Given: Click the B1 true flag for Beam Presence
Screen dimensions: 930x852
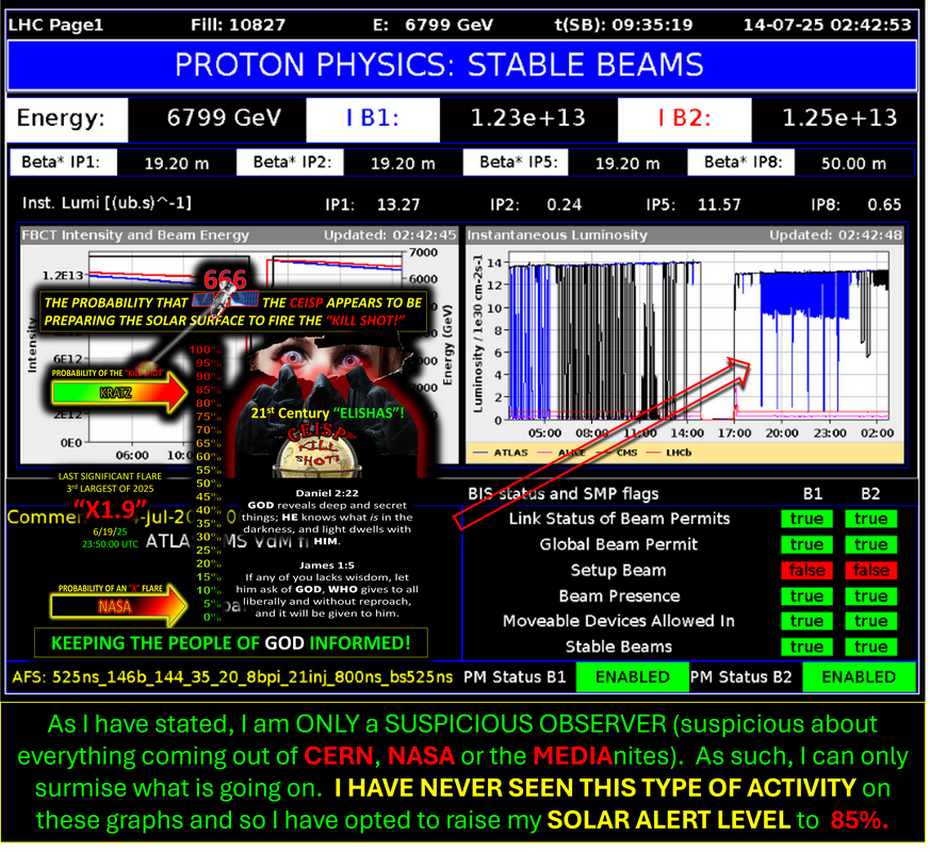Looking at the screenshot, I should [807, 596].
